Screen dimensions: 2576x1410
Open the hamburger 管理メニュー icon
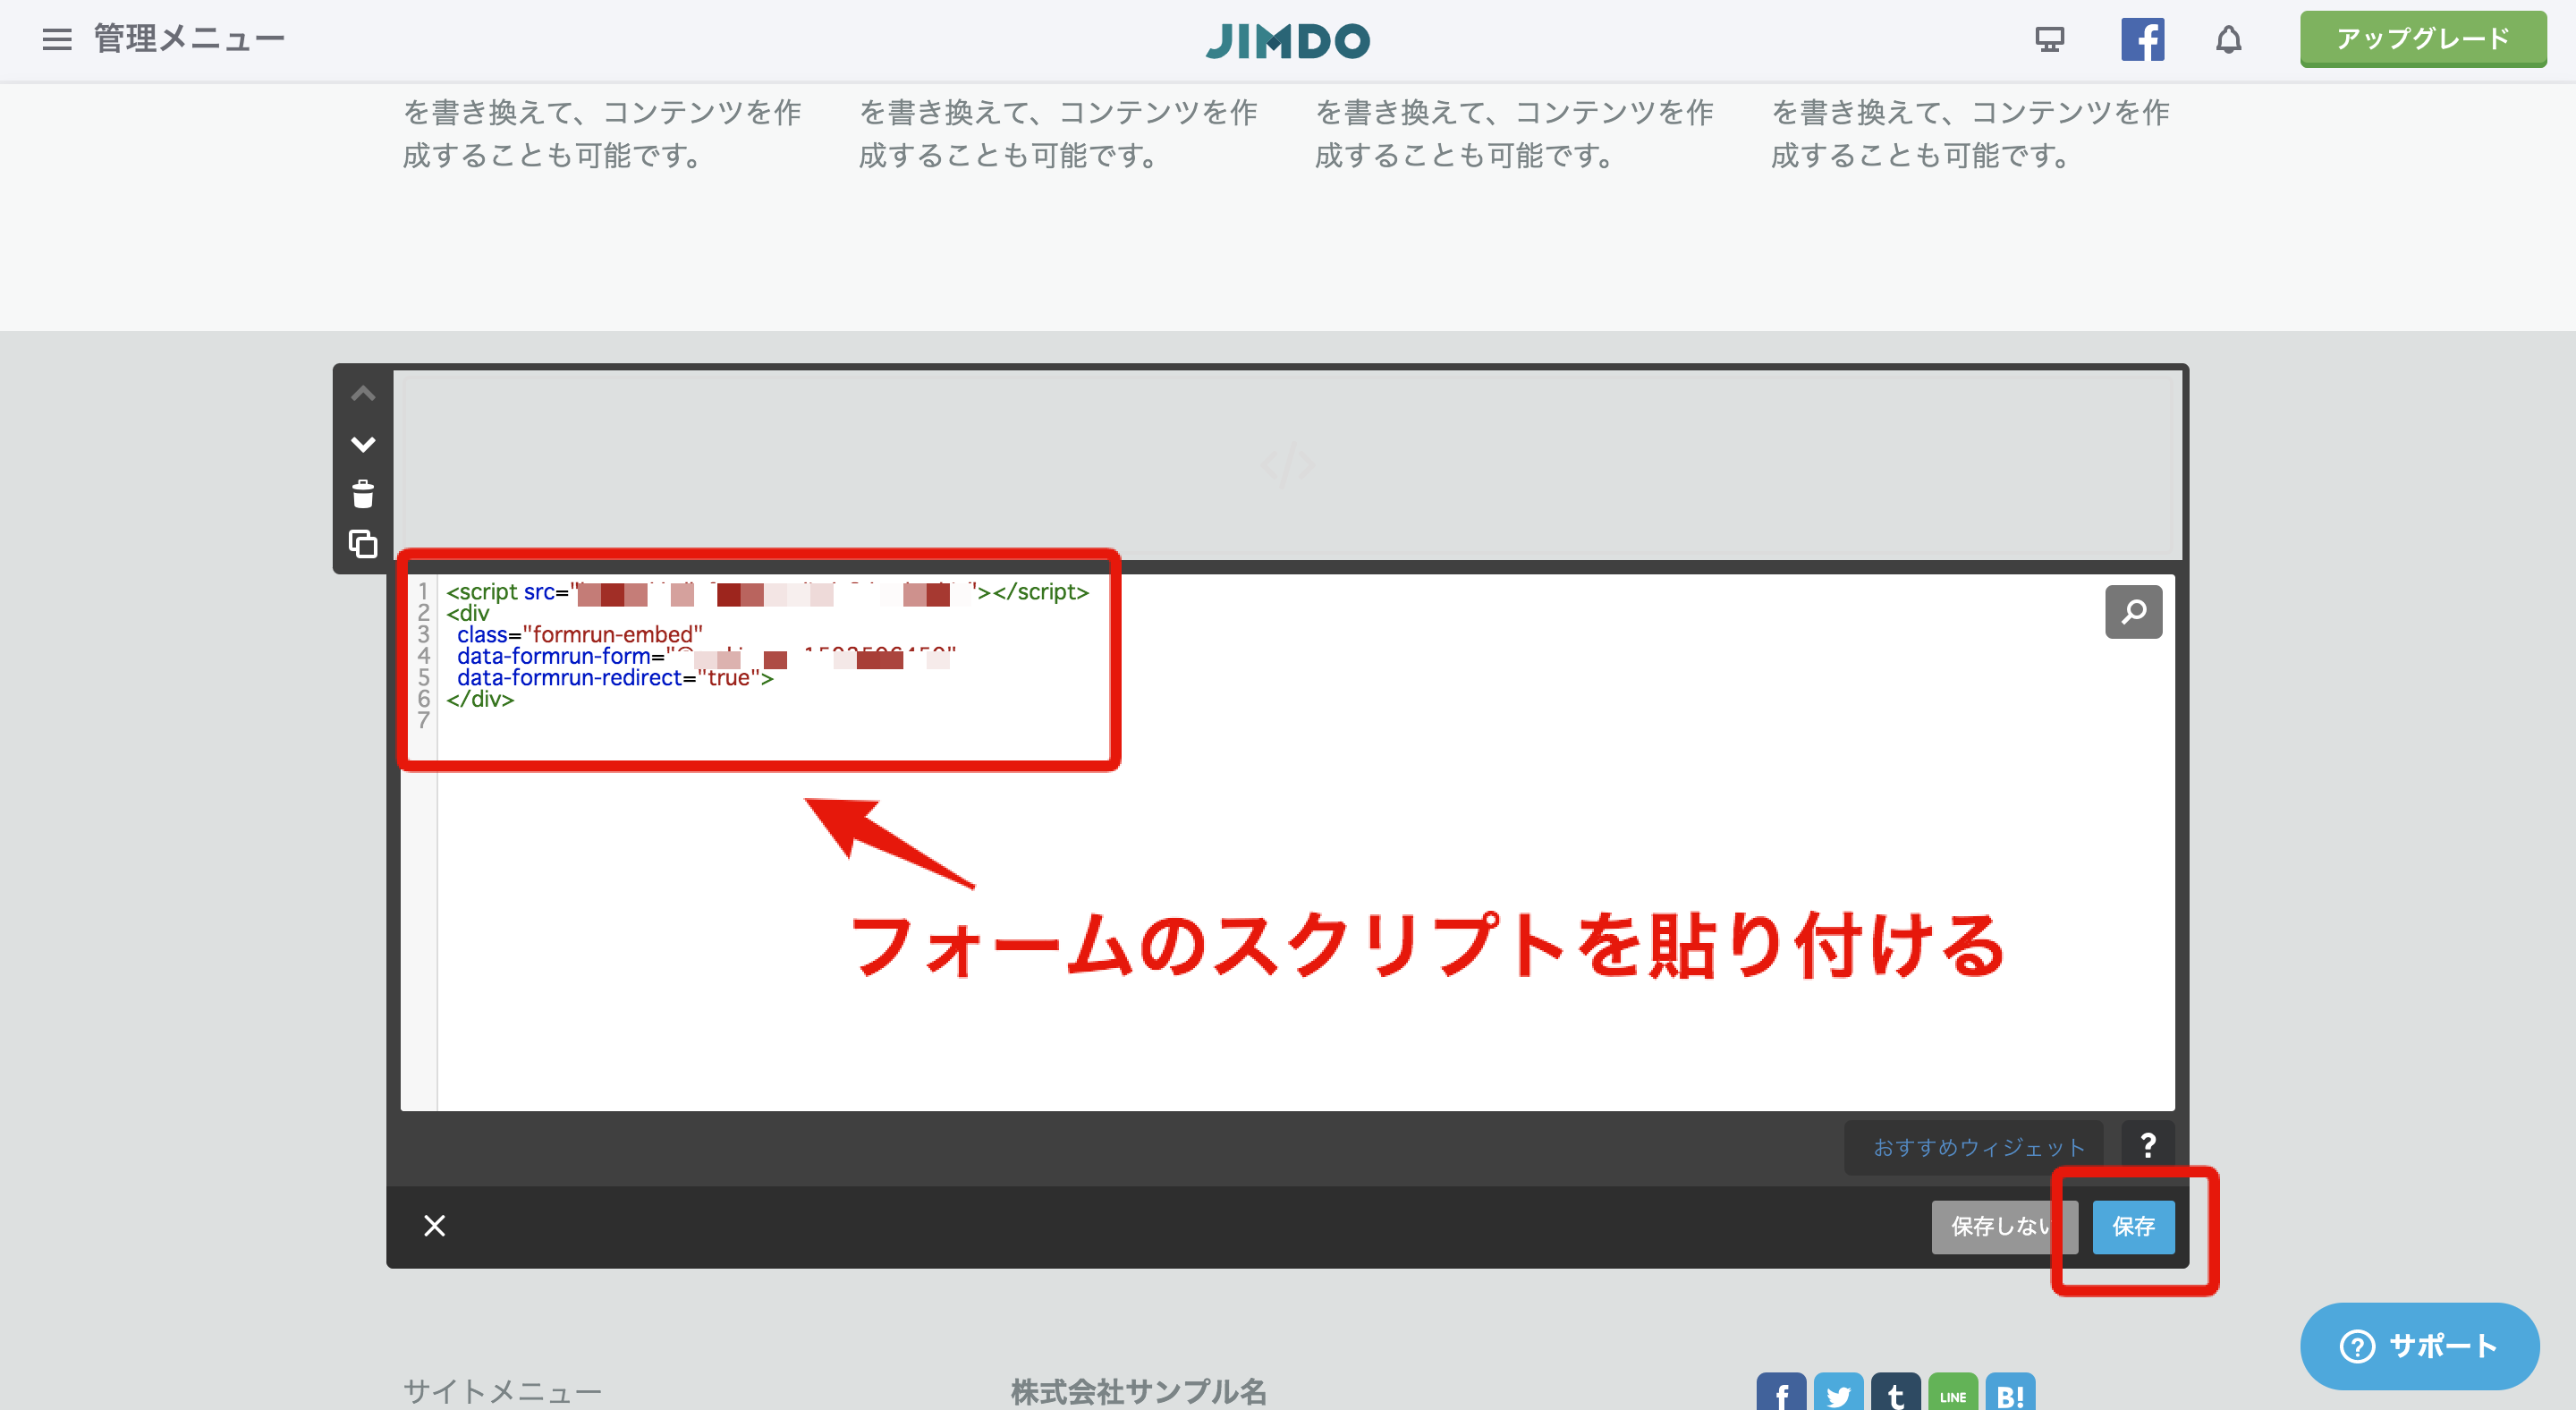pyautogui.click(x=57, y=39)
